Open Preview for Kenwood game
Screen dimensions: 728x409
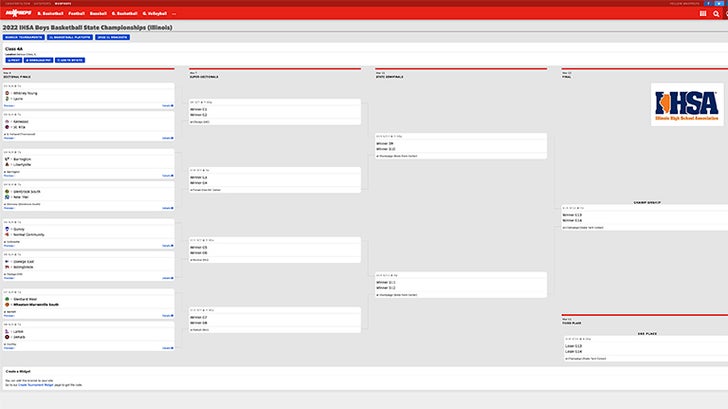point(9,138)
